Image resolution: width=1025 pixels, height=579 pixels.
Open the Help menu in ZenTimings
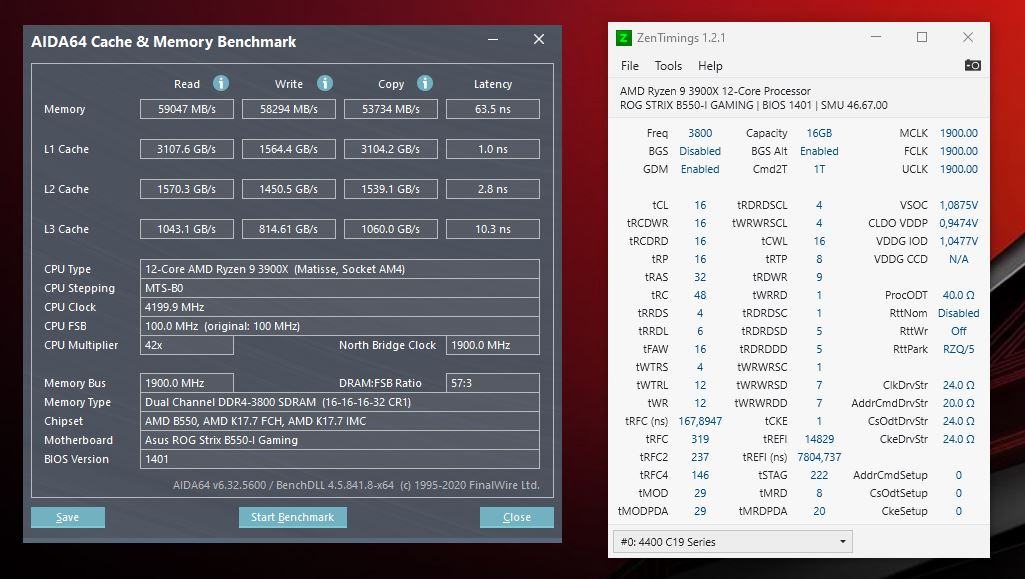point(710,66)
